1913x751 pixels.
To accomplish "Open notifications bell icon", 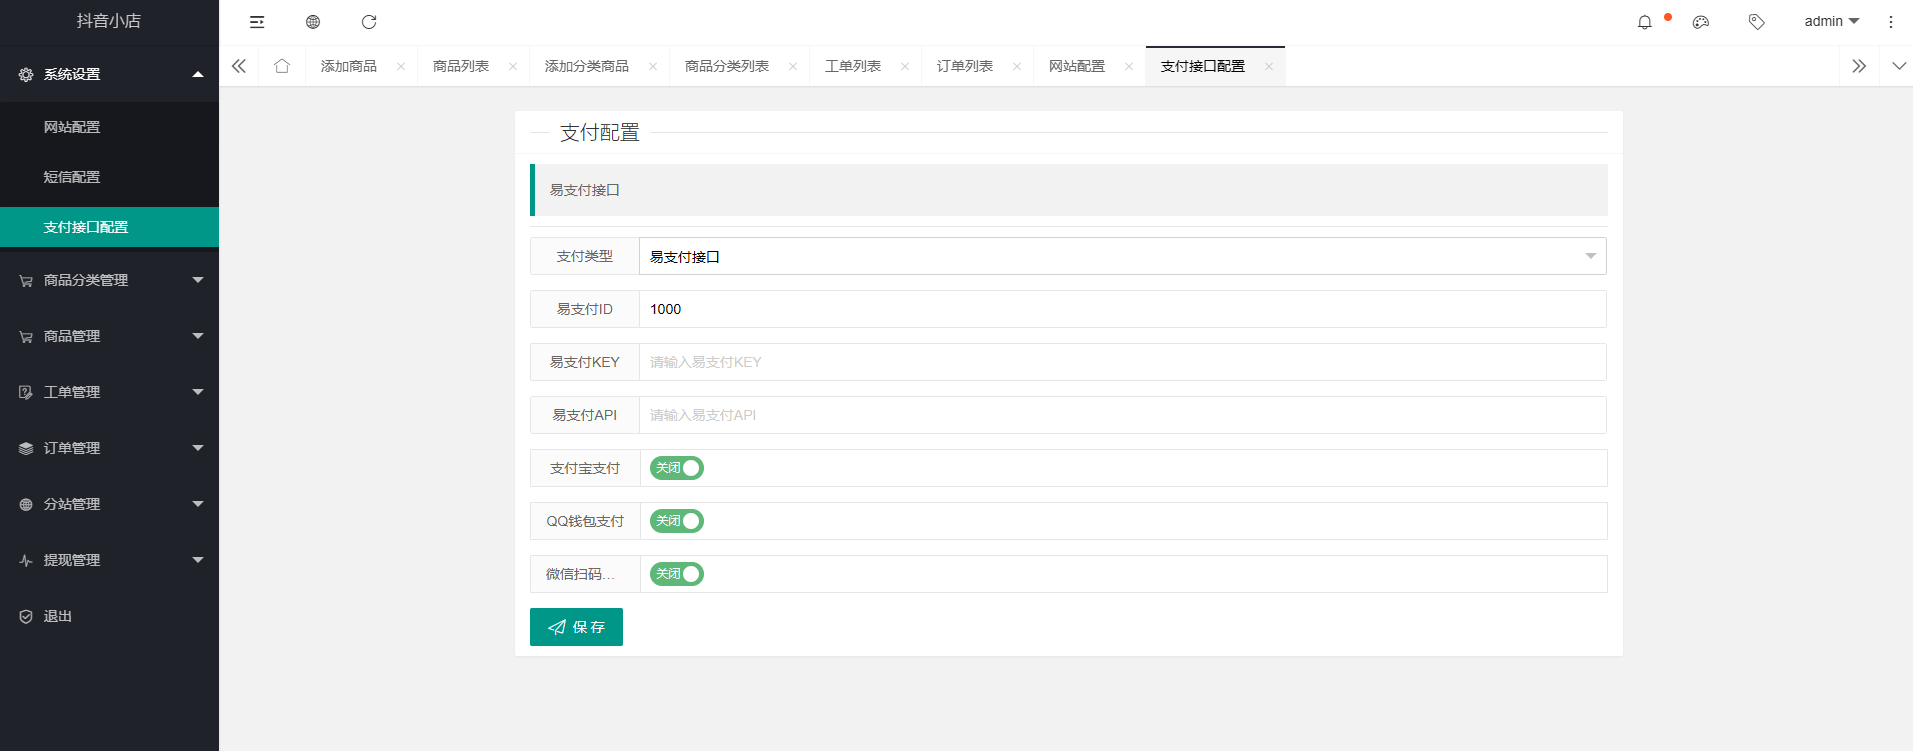I will [1645, 22].
